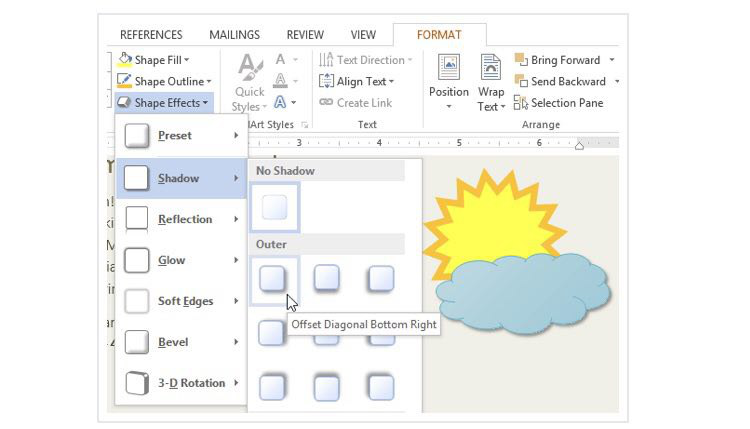The width and height of the screenshot is (750, 429).
Task: Open the Align Text dropdown
Action: [391, 82]
